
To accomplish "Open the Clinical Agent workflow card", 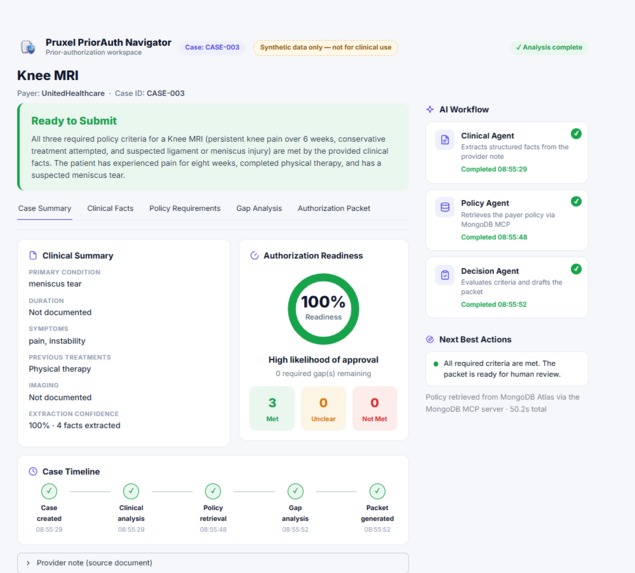I will click(x=507, y=152).
